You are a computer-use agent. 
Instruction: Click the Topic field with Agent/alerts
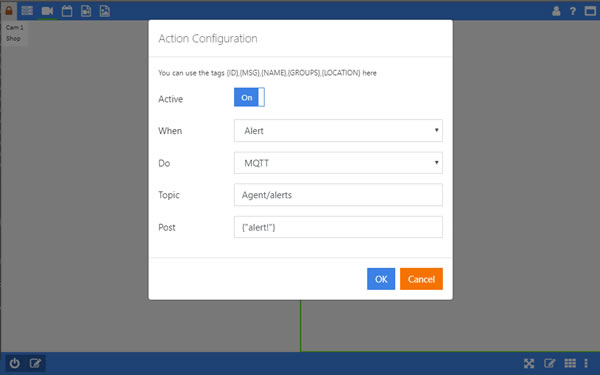(338, 195)
